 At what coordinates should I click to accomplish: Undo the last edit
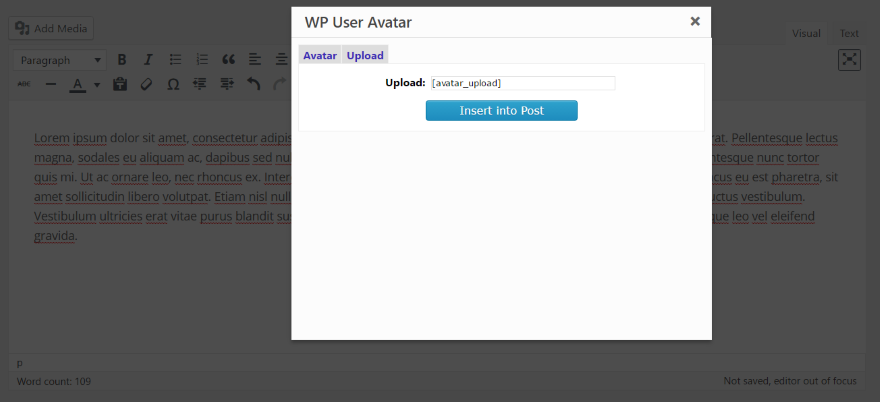(254, 84)
